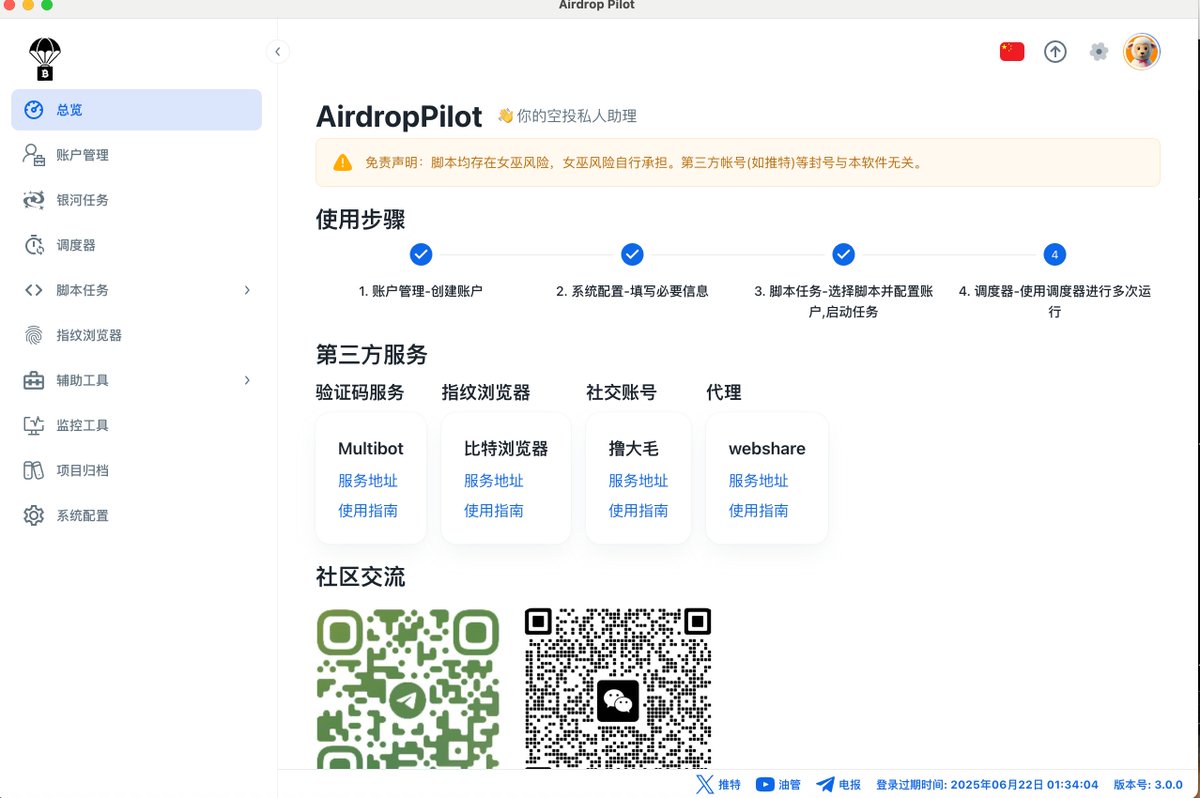Image resolution: width=1200 pixels, height=798 pixels.
Task: Open Multibot 使用指南 link
Action: pyautogui.click(x=368, y=511)
